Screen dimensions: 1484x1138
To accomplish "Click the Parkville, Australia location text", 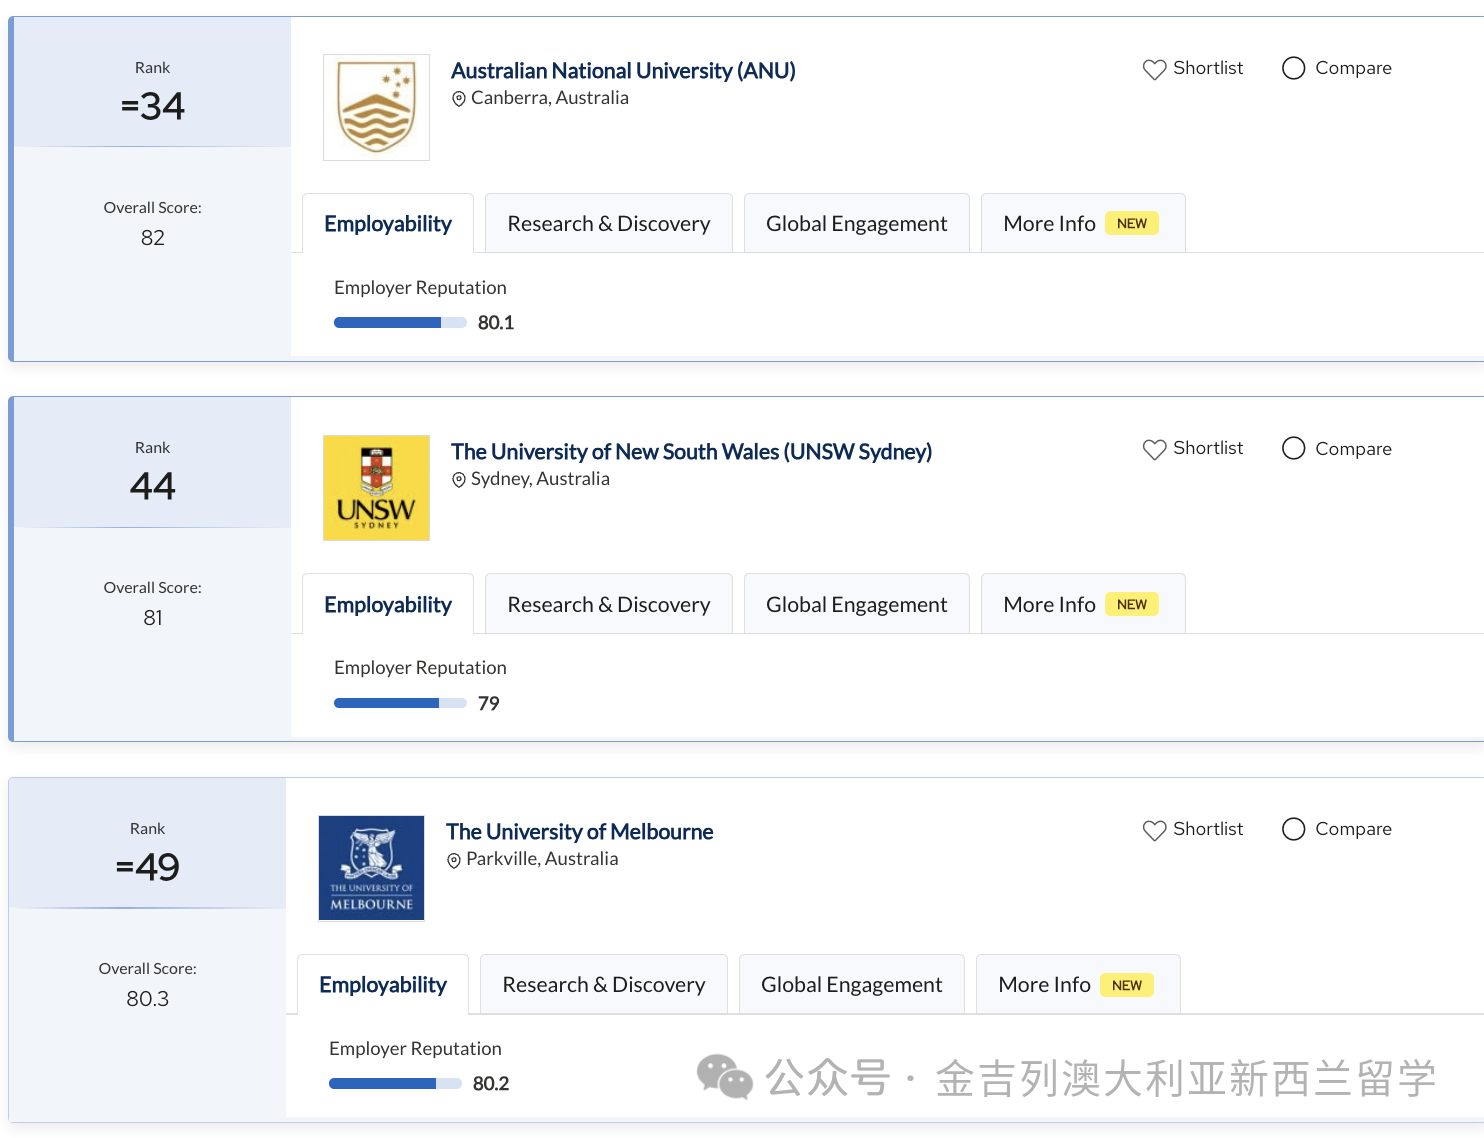I will tap(542, 859).
